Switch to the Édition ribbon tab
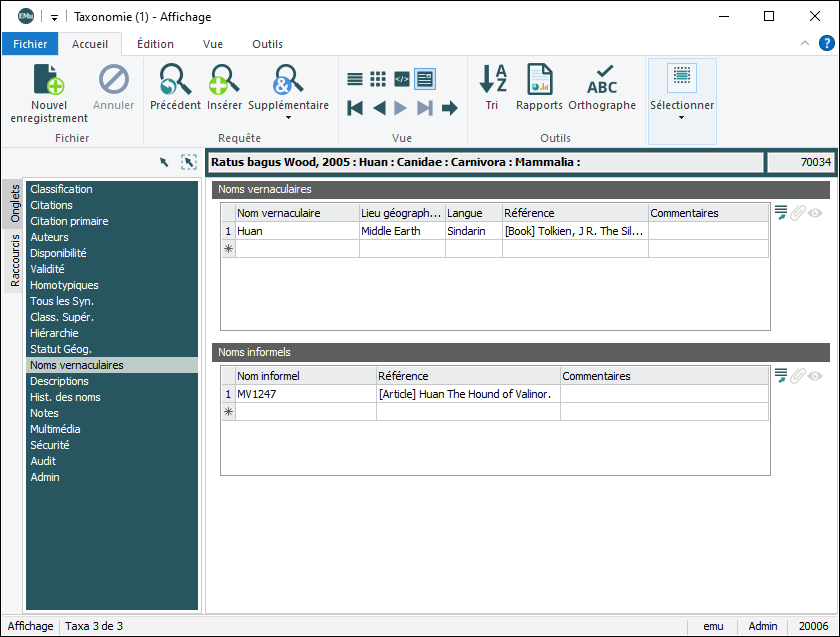Screen dimensions: 840x637 (x=155, y=44)
